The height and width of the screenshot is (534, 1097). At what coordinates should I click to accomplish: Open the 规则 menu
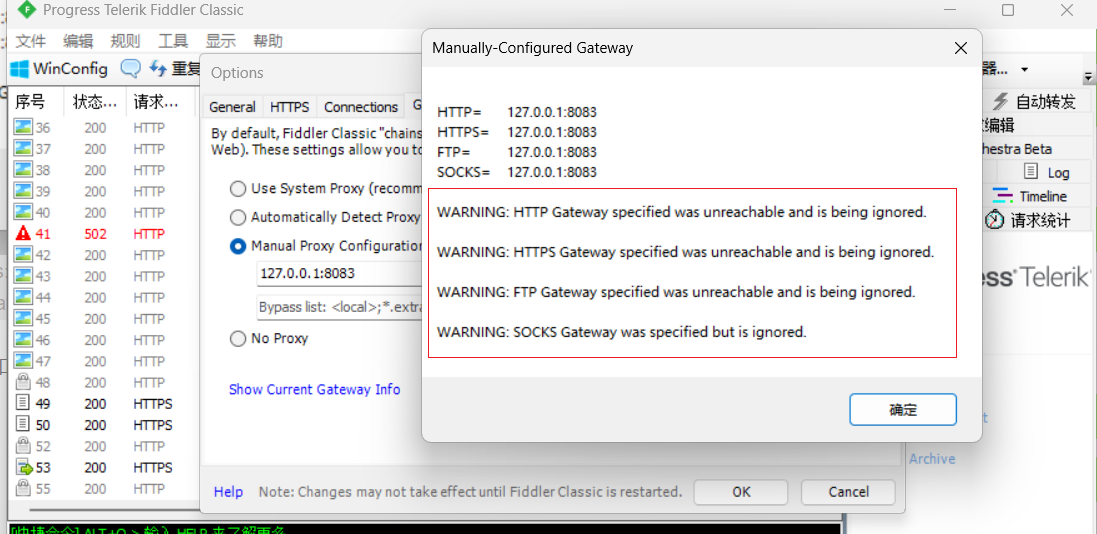(125, 41)
